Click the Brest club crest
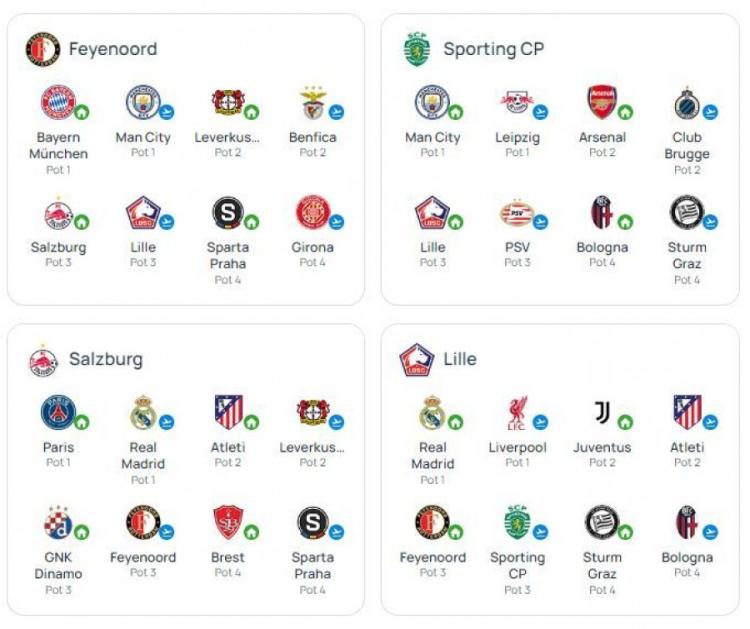 tap(227, 523)
